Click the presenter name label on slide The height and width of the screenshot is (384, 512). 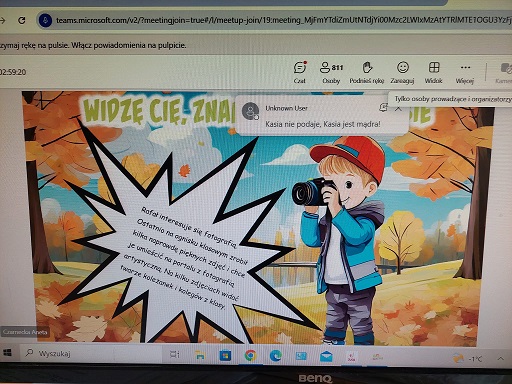click(25, 332)
